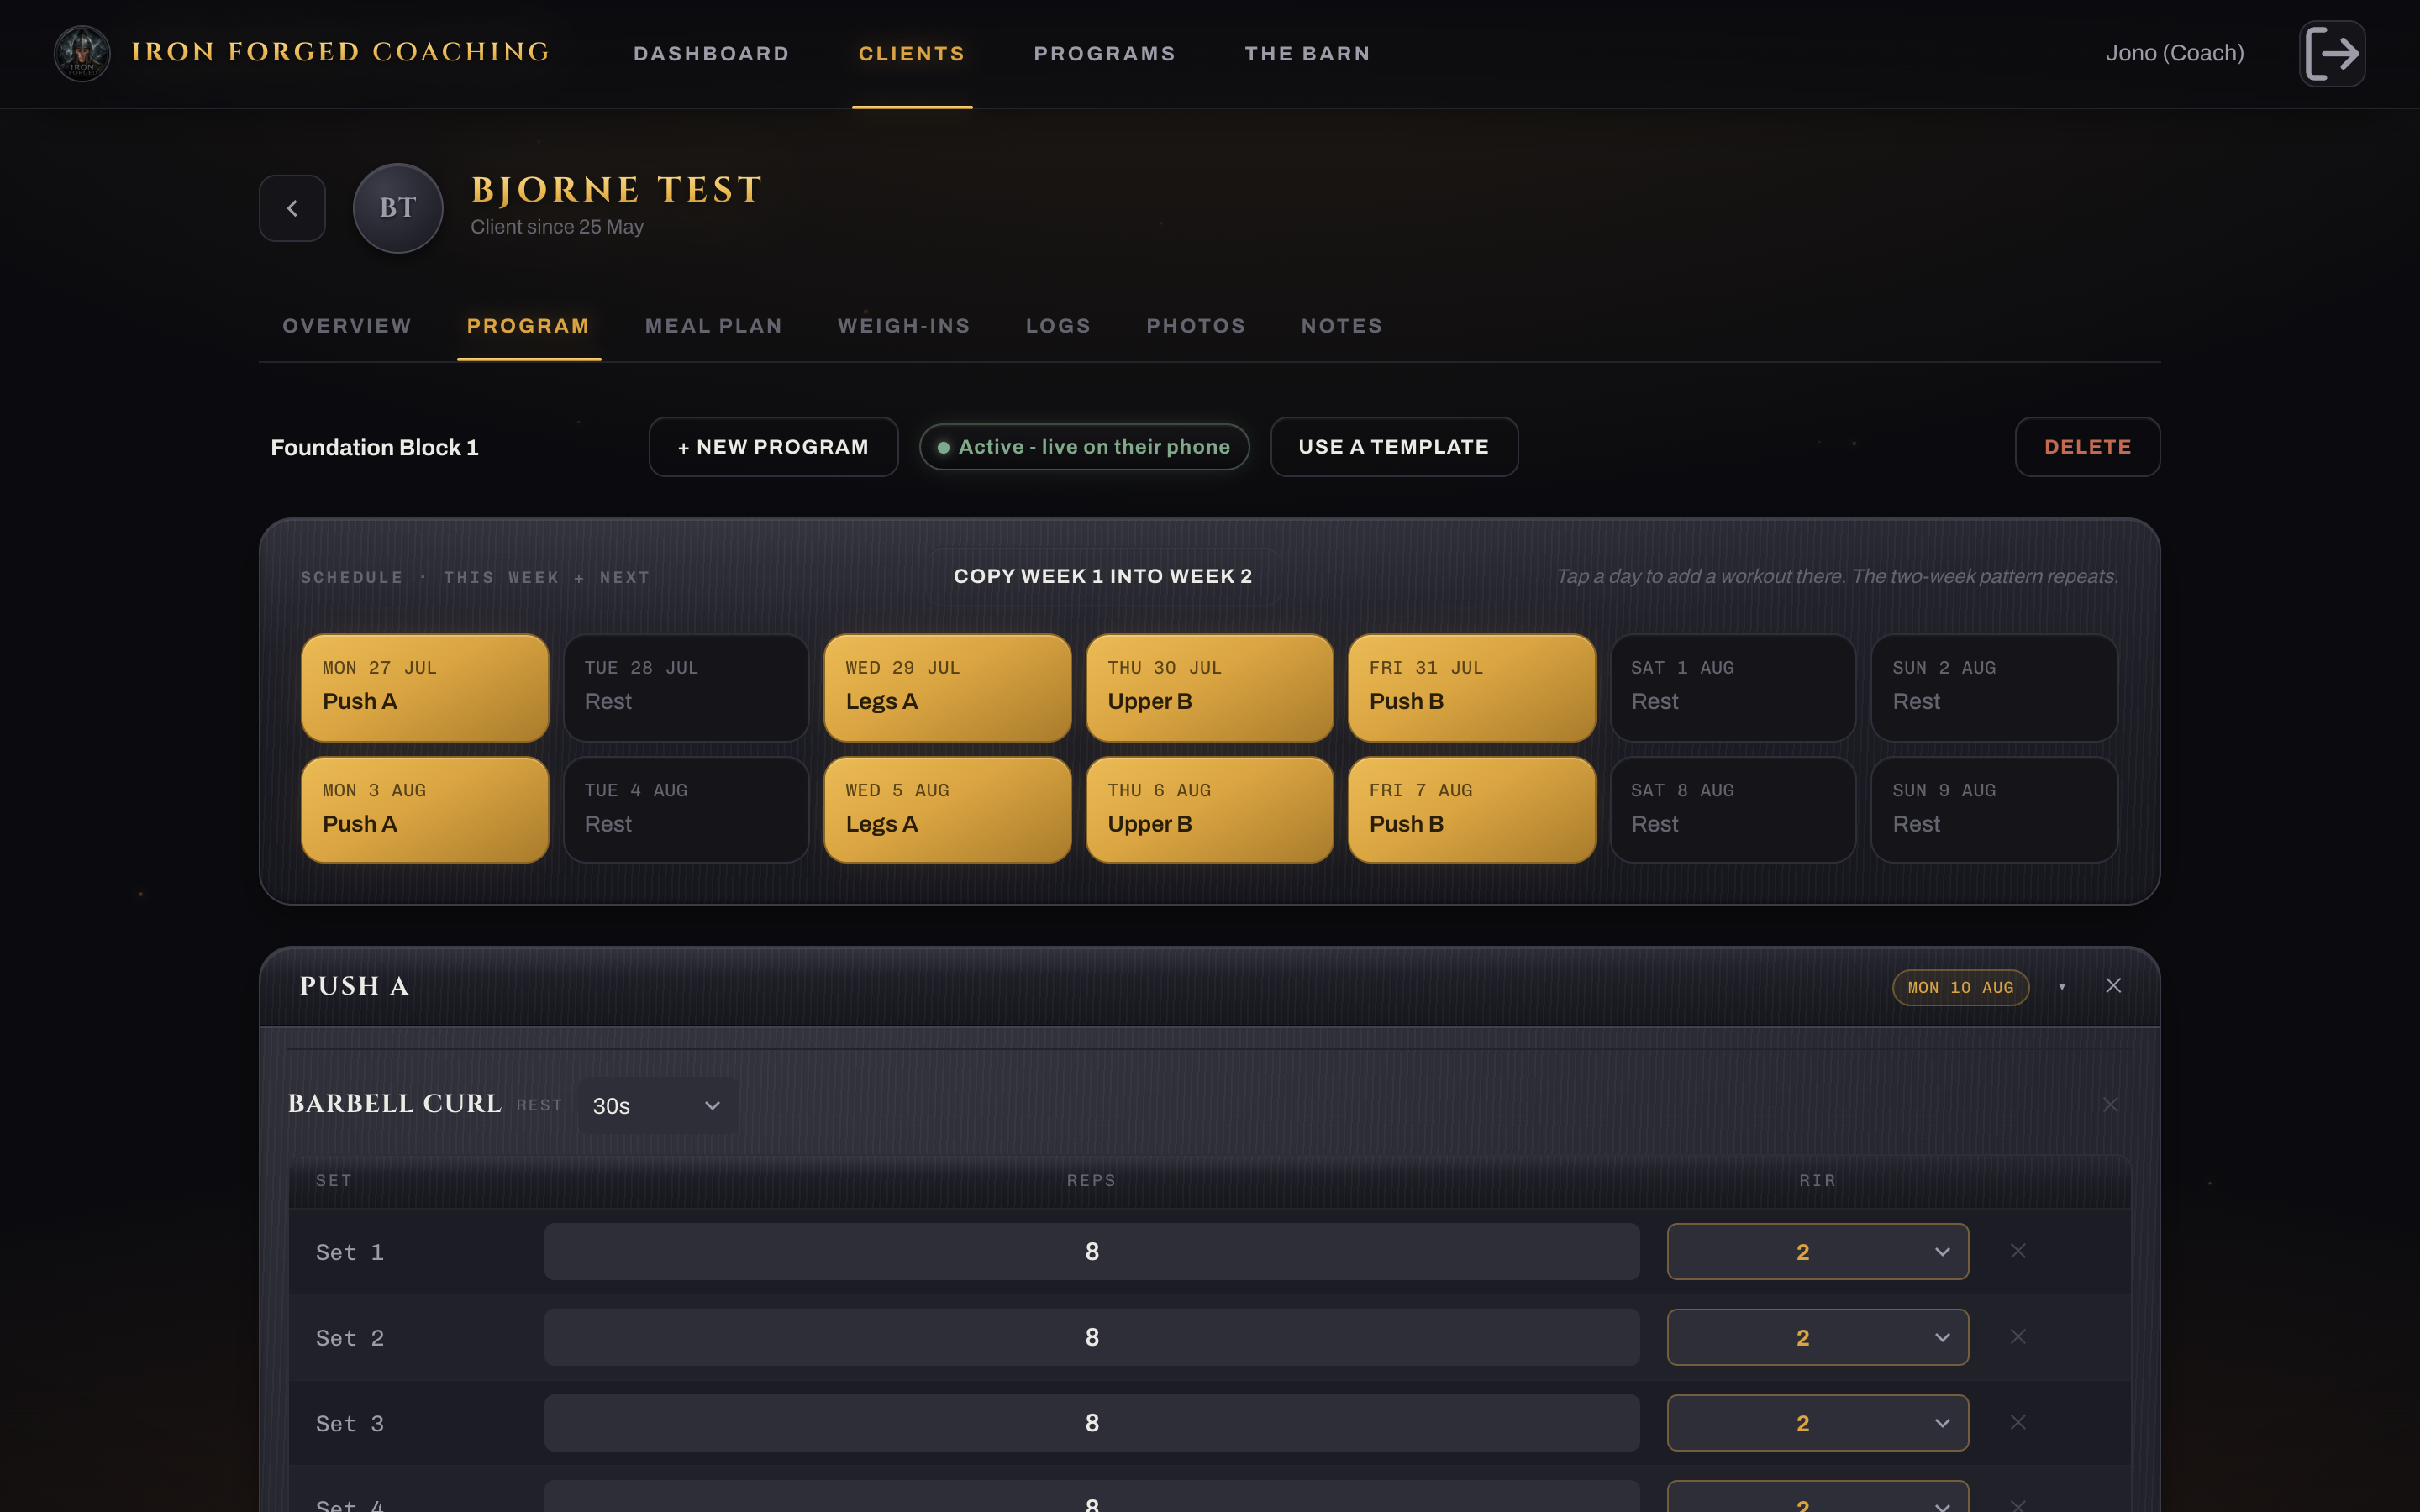Select the Fri 7 Aug Push B card

[x=1472, y=810]
